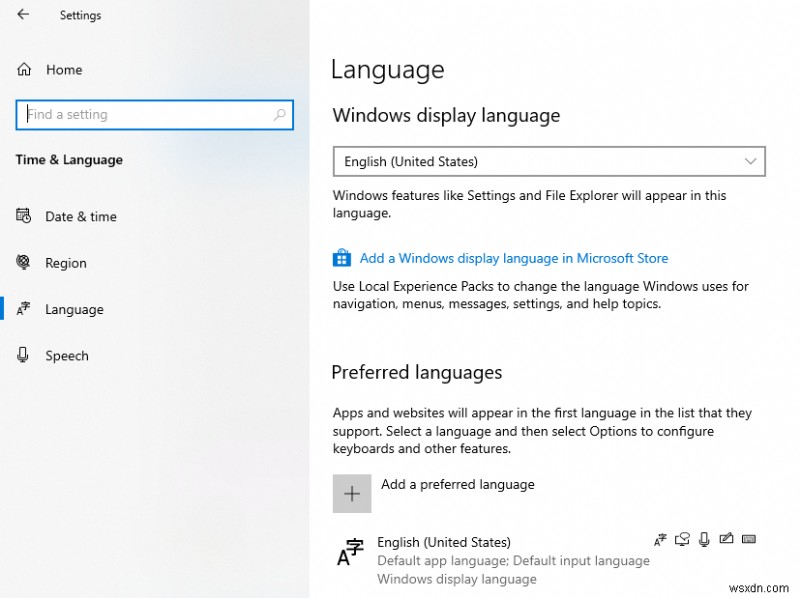The image size is (800, 598).
Task: Click the Date & time globe clock icon
Action: click(25, 216)
